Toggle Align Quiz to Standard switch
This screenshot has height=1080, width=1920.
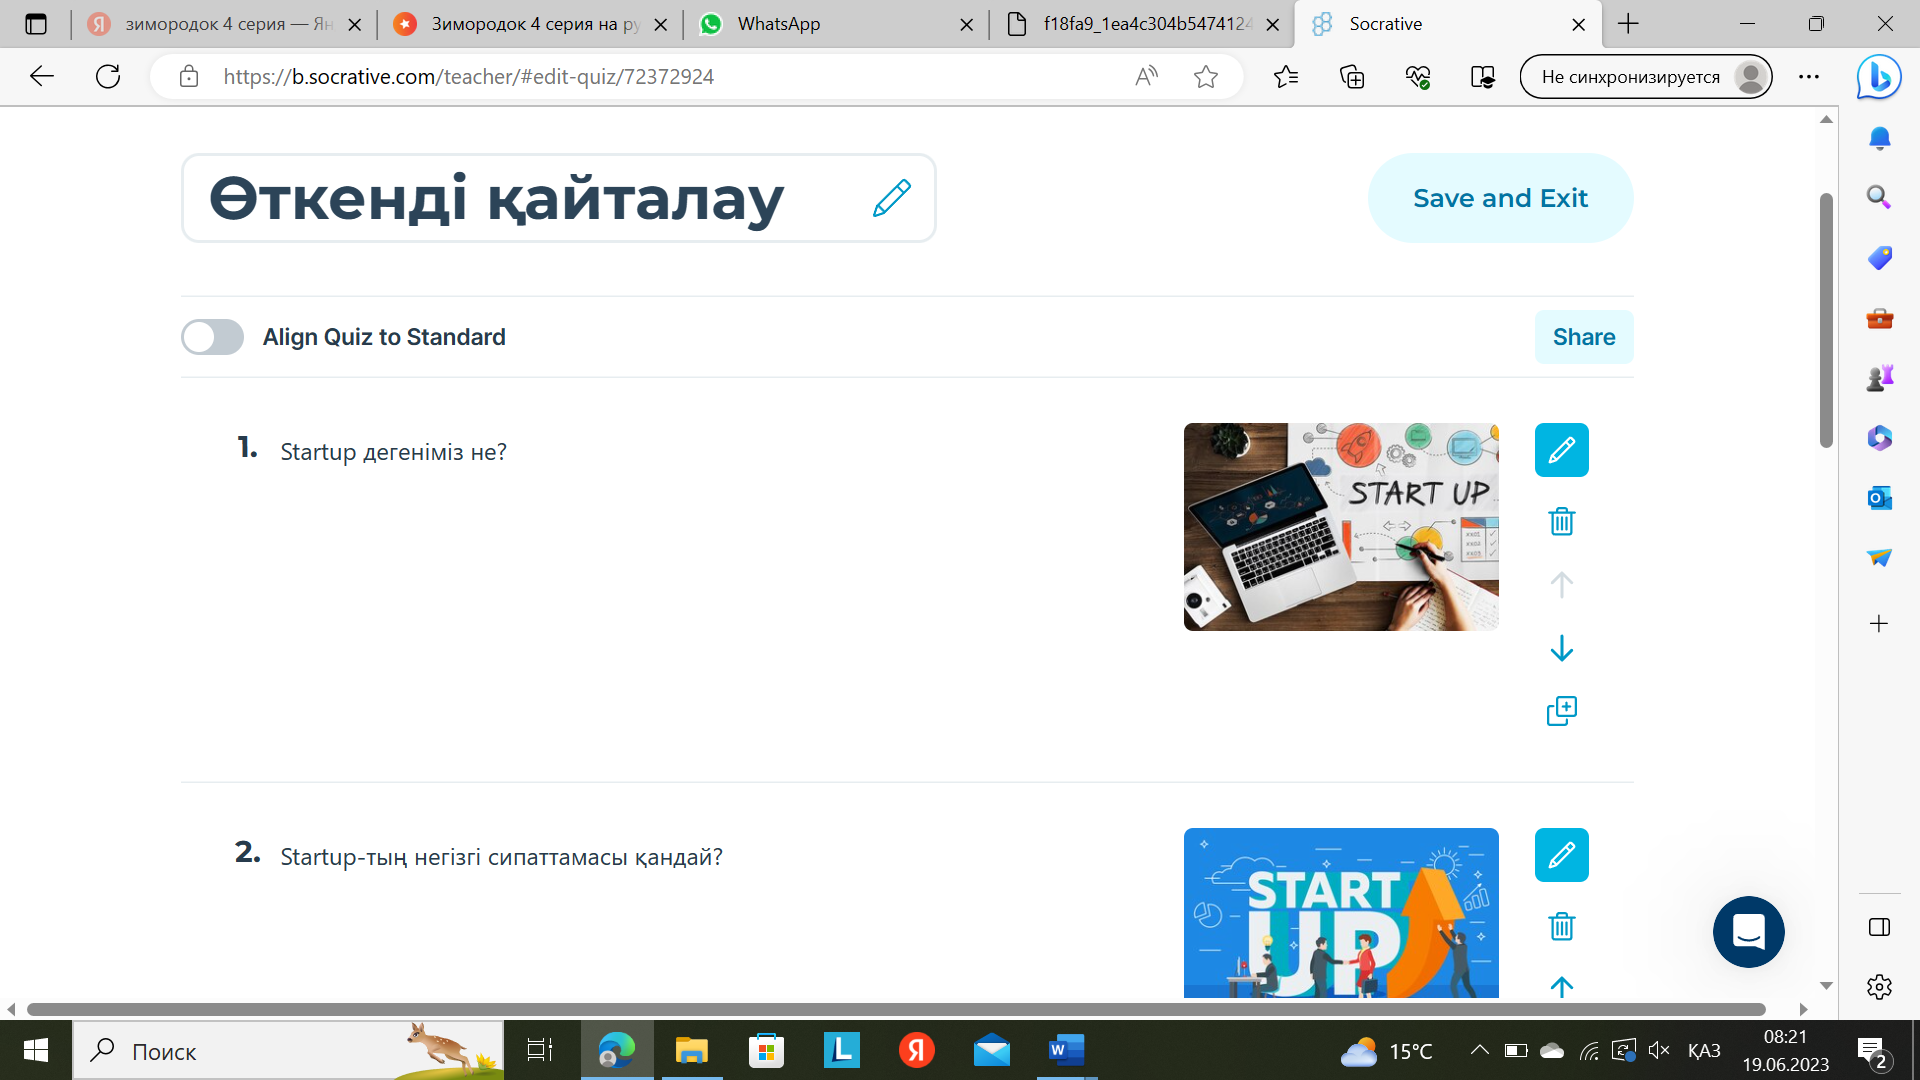click(x=212, y=337)
